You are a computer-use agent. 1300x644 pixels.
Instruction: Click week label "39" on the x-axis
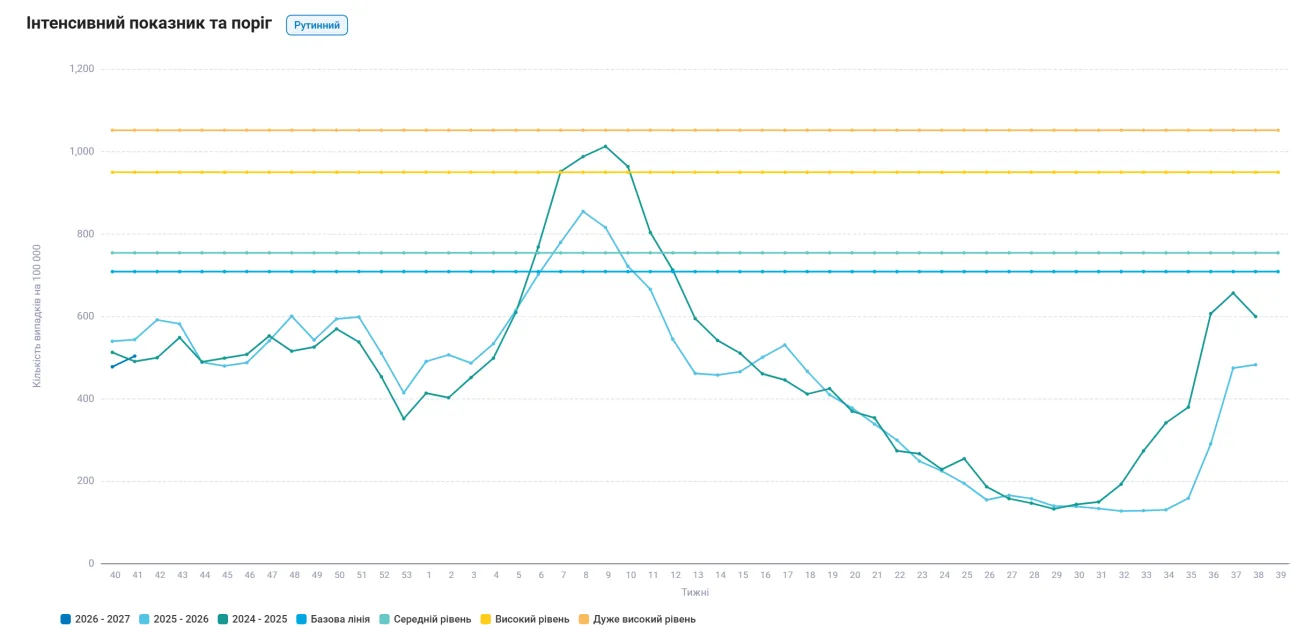tap(1279, 575)
